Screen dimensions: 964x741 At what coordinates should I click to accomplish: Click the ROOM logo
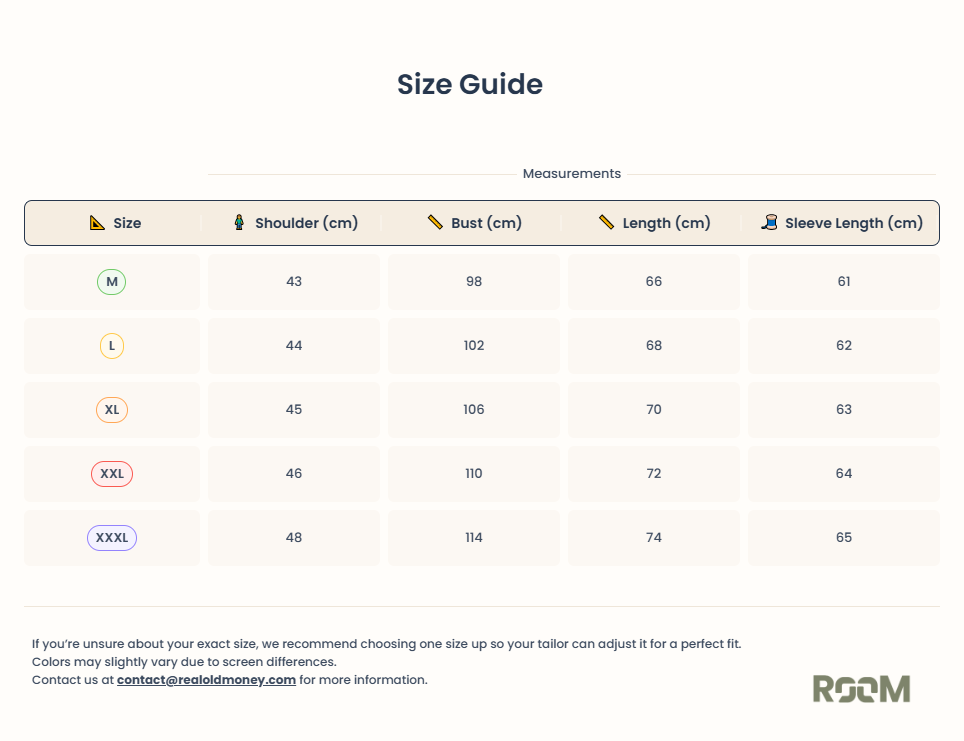861,689
